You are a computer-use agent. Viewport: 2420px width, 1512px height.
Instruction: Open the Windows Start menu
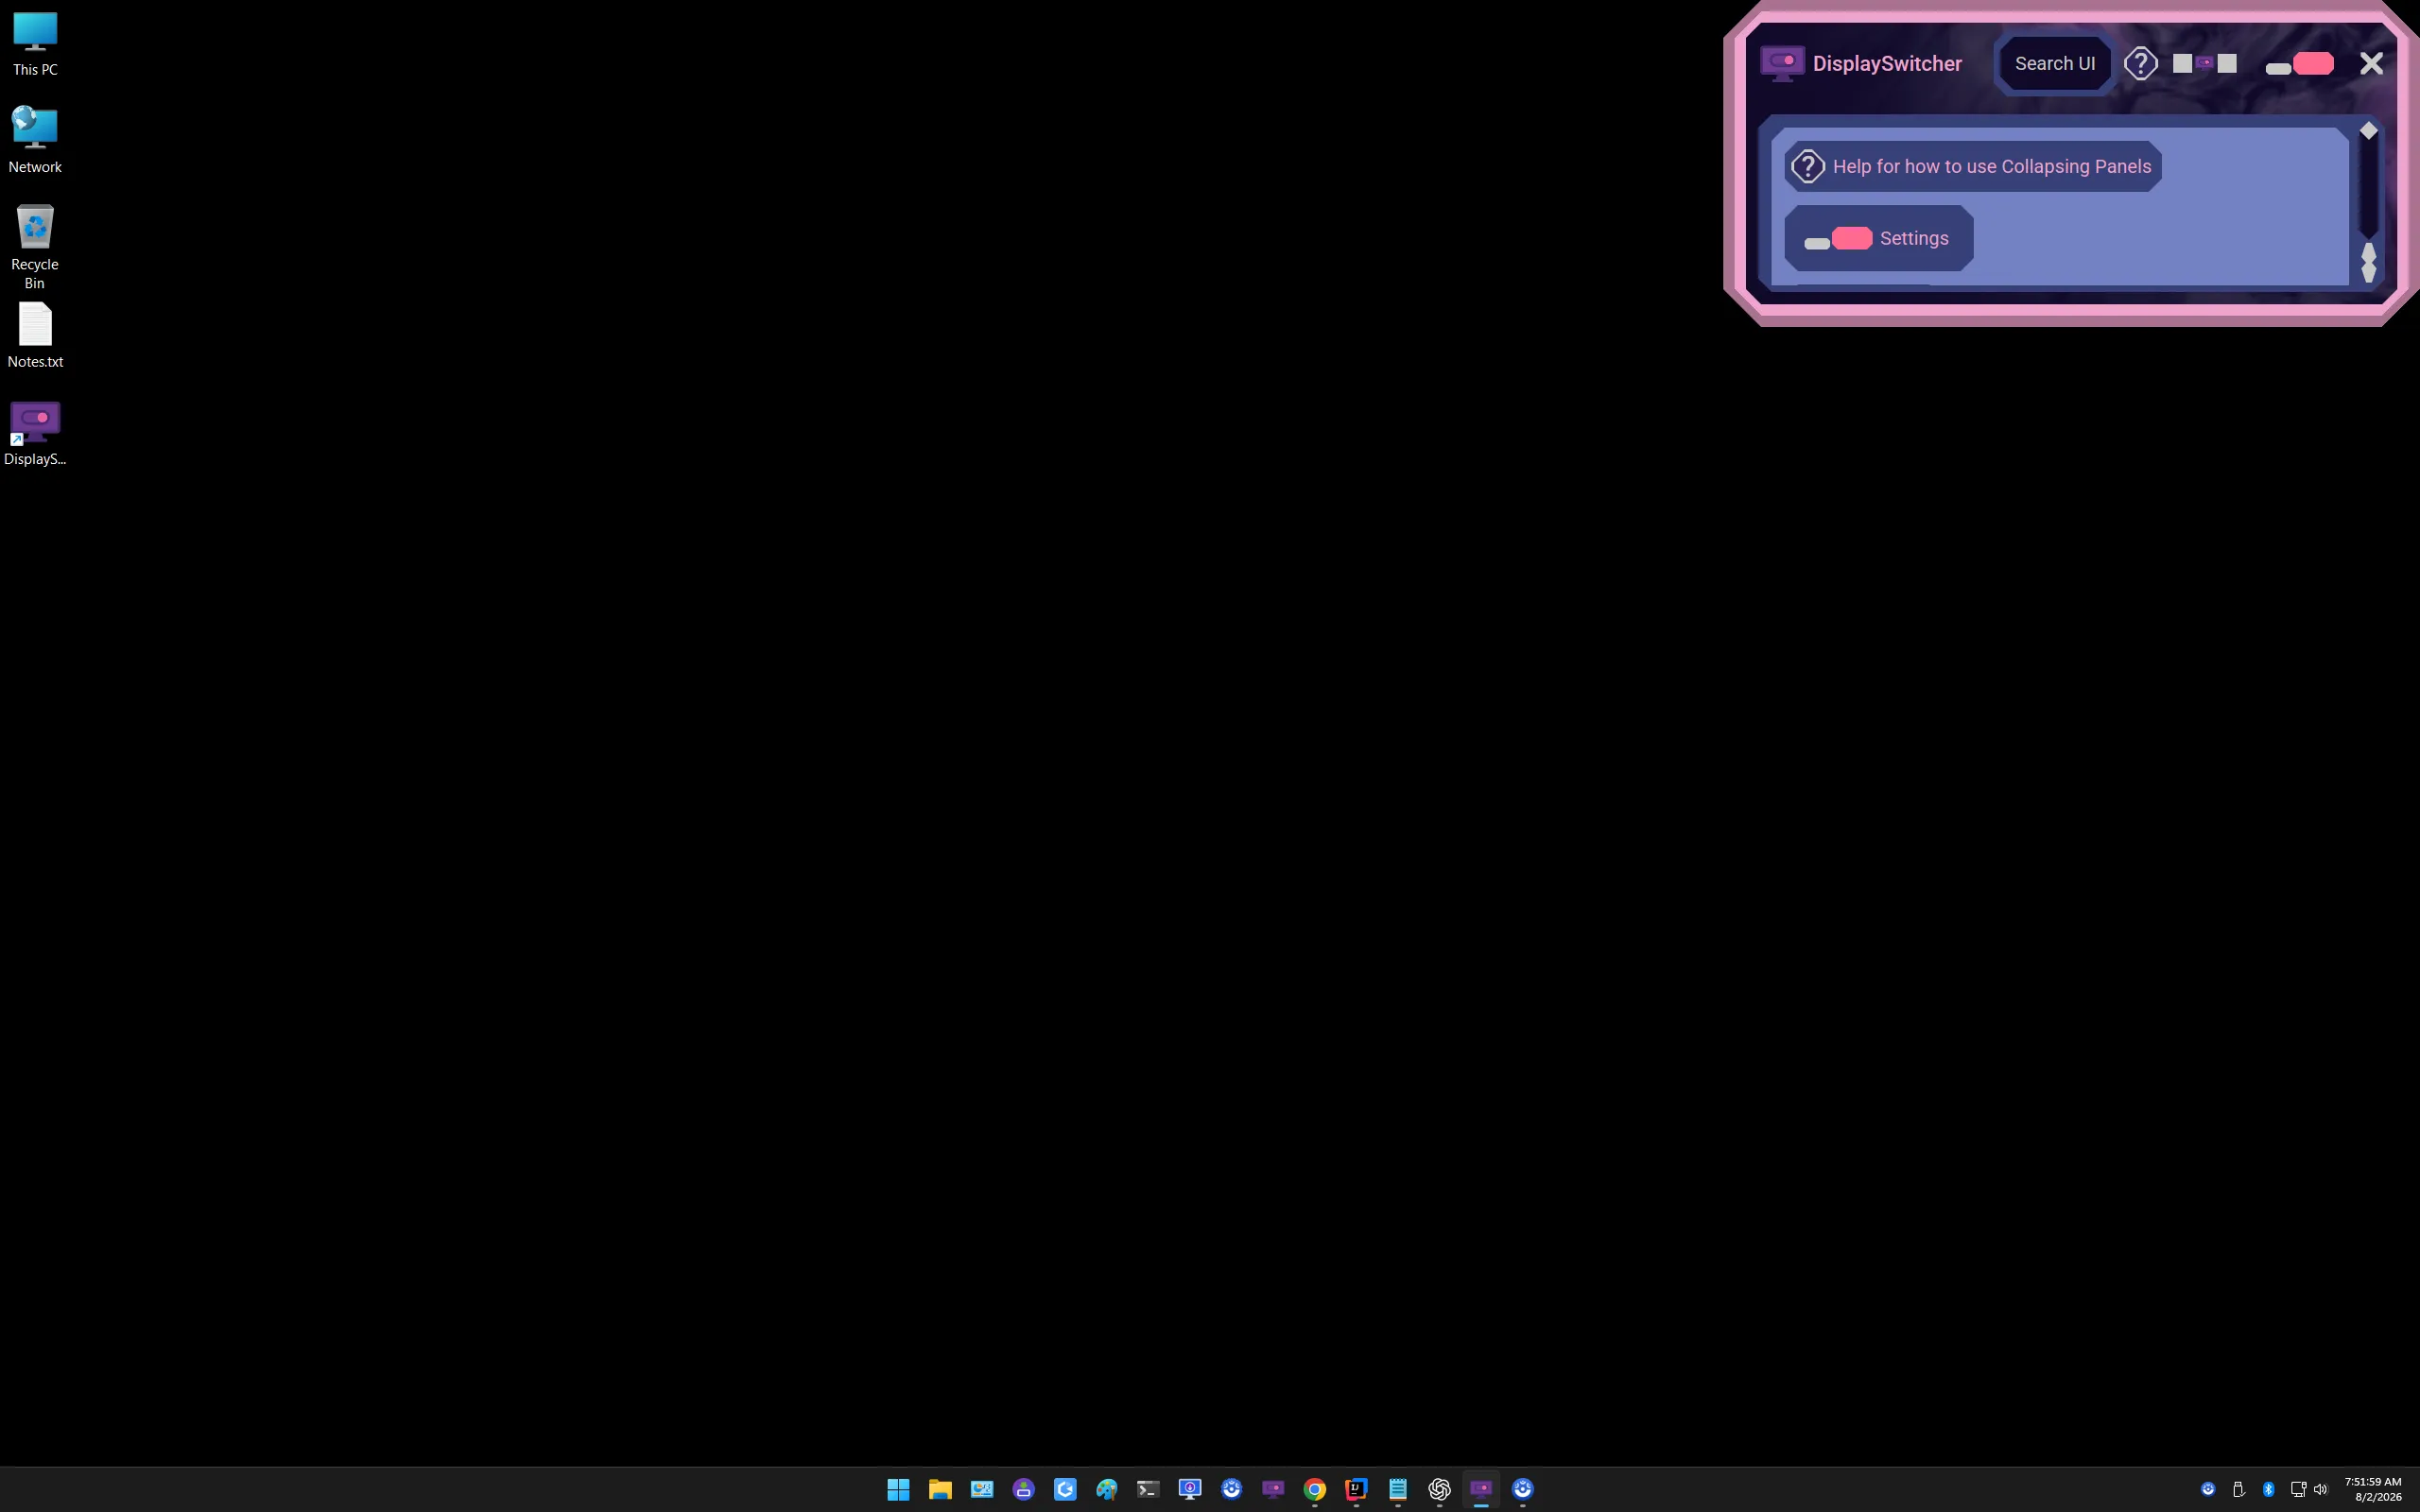[898, 1489]
